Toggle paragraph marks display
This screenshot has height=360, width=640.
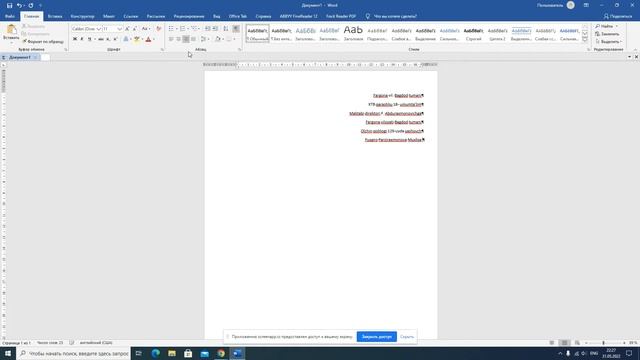(x=236, y=29)
